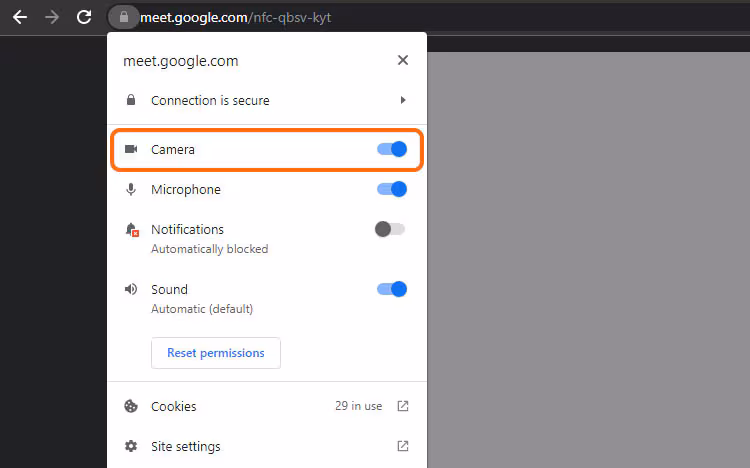Switch off the Sound toggle
The image size is (750, 468).
click(391, 289)
